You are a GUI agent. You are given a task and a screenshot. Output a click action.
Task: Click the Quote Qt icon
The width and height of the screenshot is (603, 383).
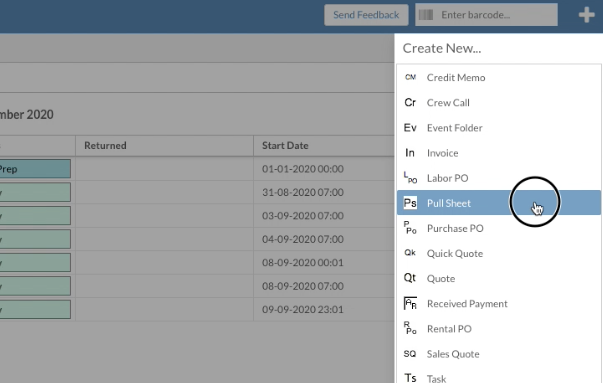[410, 278]
